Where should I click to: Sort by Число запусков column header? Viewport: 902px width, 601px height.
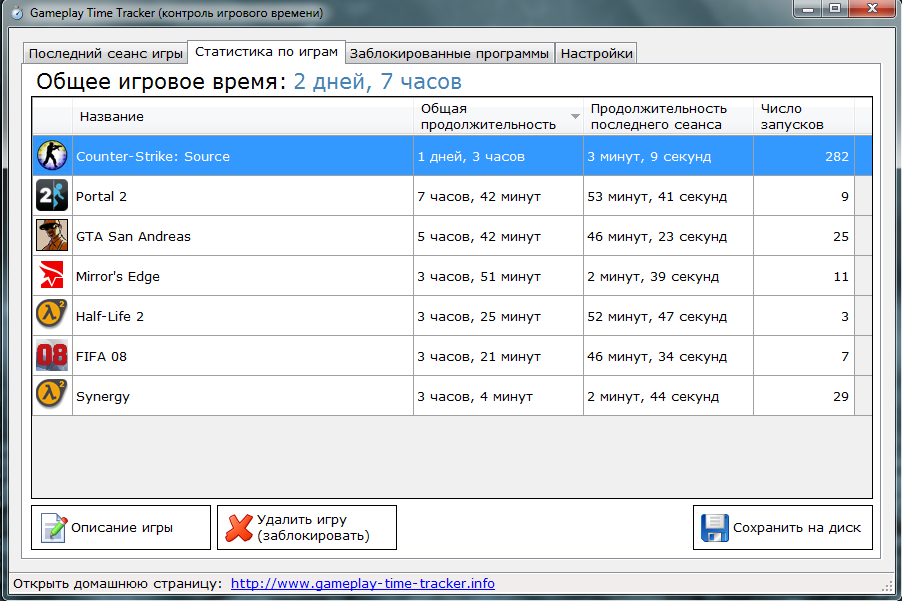(x=804, y=116)
